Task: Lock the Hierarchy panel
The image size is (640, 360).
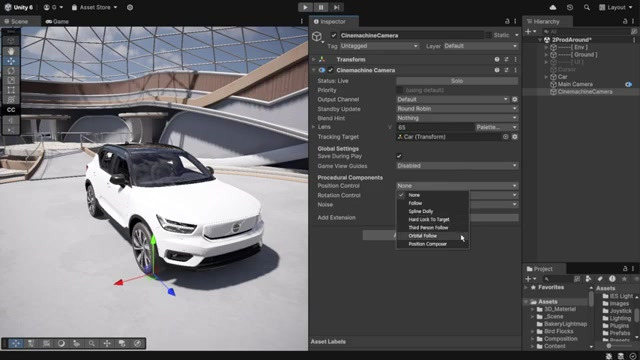Action: click(x=625, y=22)
